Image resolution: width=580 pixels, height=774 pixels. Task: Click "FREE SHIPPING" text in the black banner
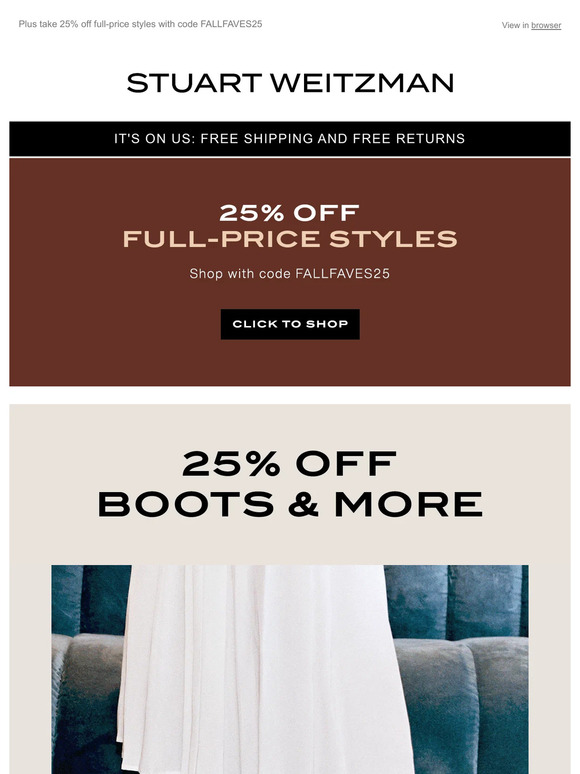click(x=257, y=139)
